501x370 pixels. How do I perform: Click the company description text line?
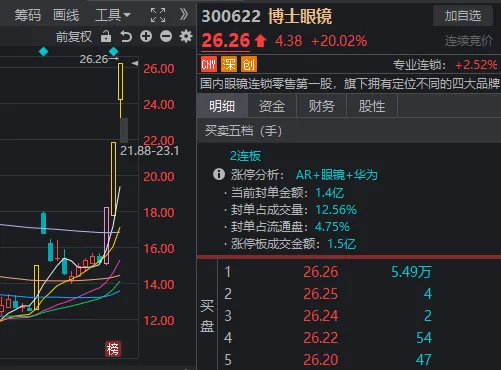350,84
